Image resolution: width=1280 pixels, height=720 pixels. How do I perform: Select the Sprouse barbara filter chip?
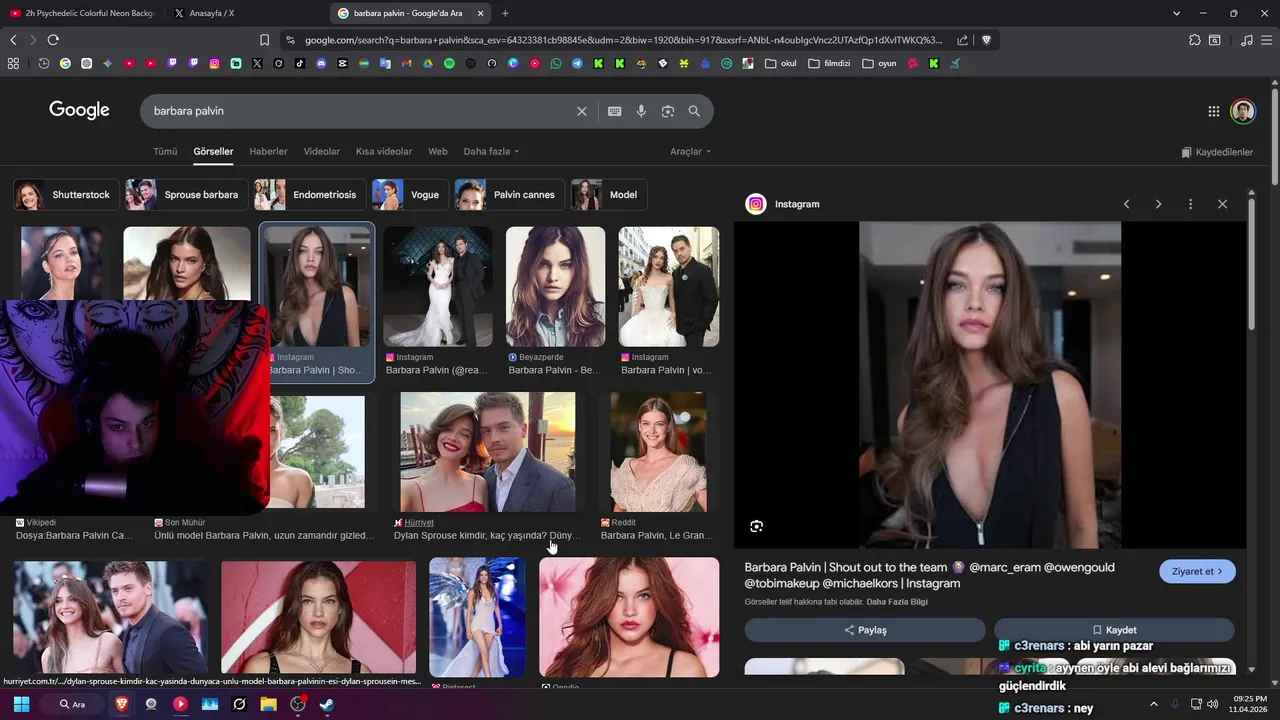tap(186, 195)
